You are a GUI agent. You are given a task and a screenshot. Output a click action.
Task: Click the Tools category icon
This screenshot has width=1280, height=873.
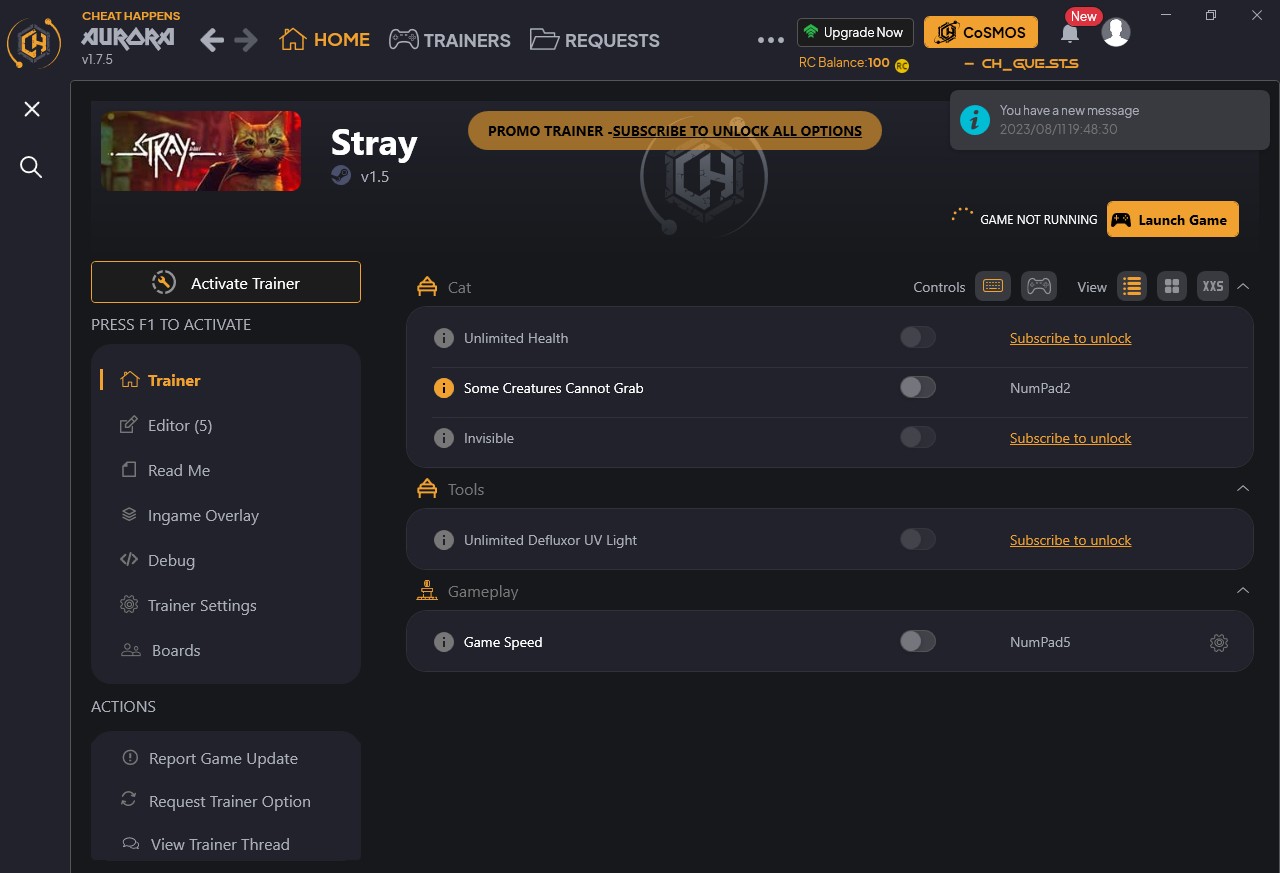pos(427,489)
